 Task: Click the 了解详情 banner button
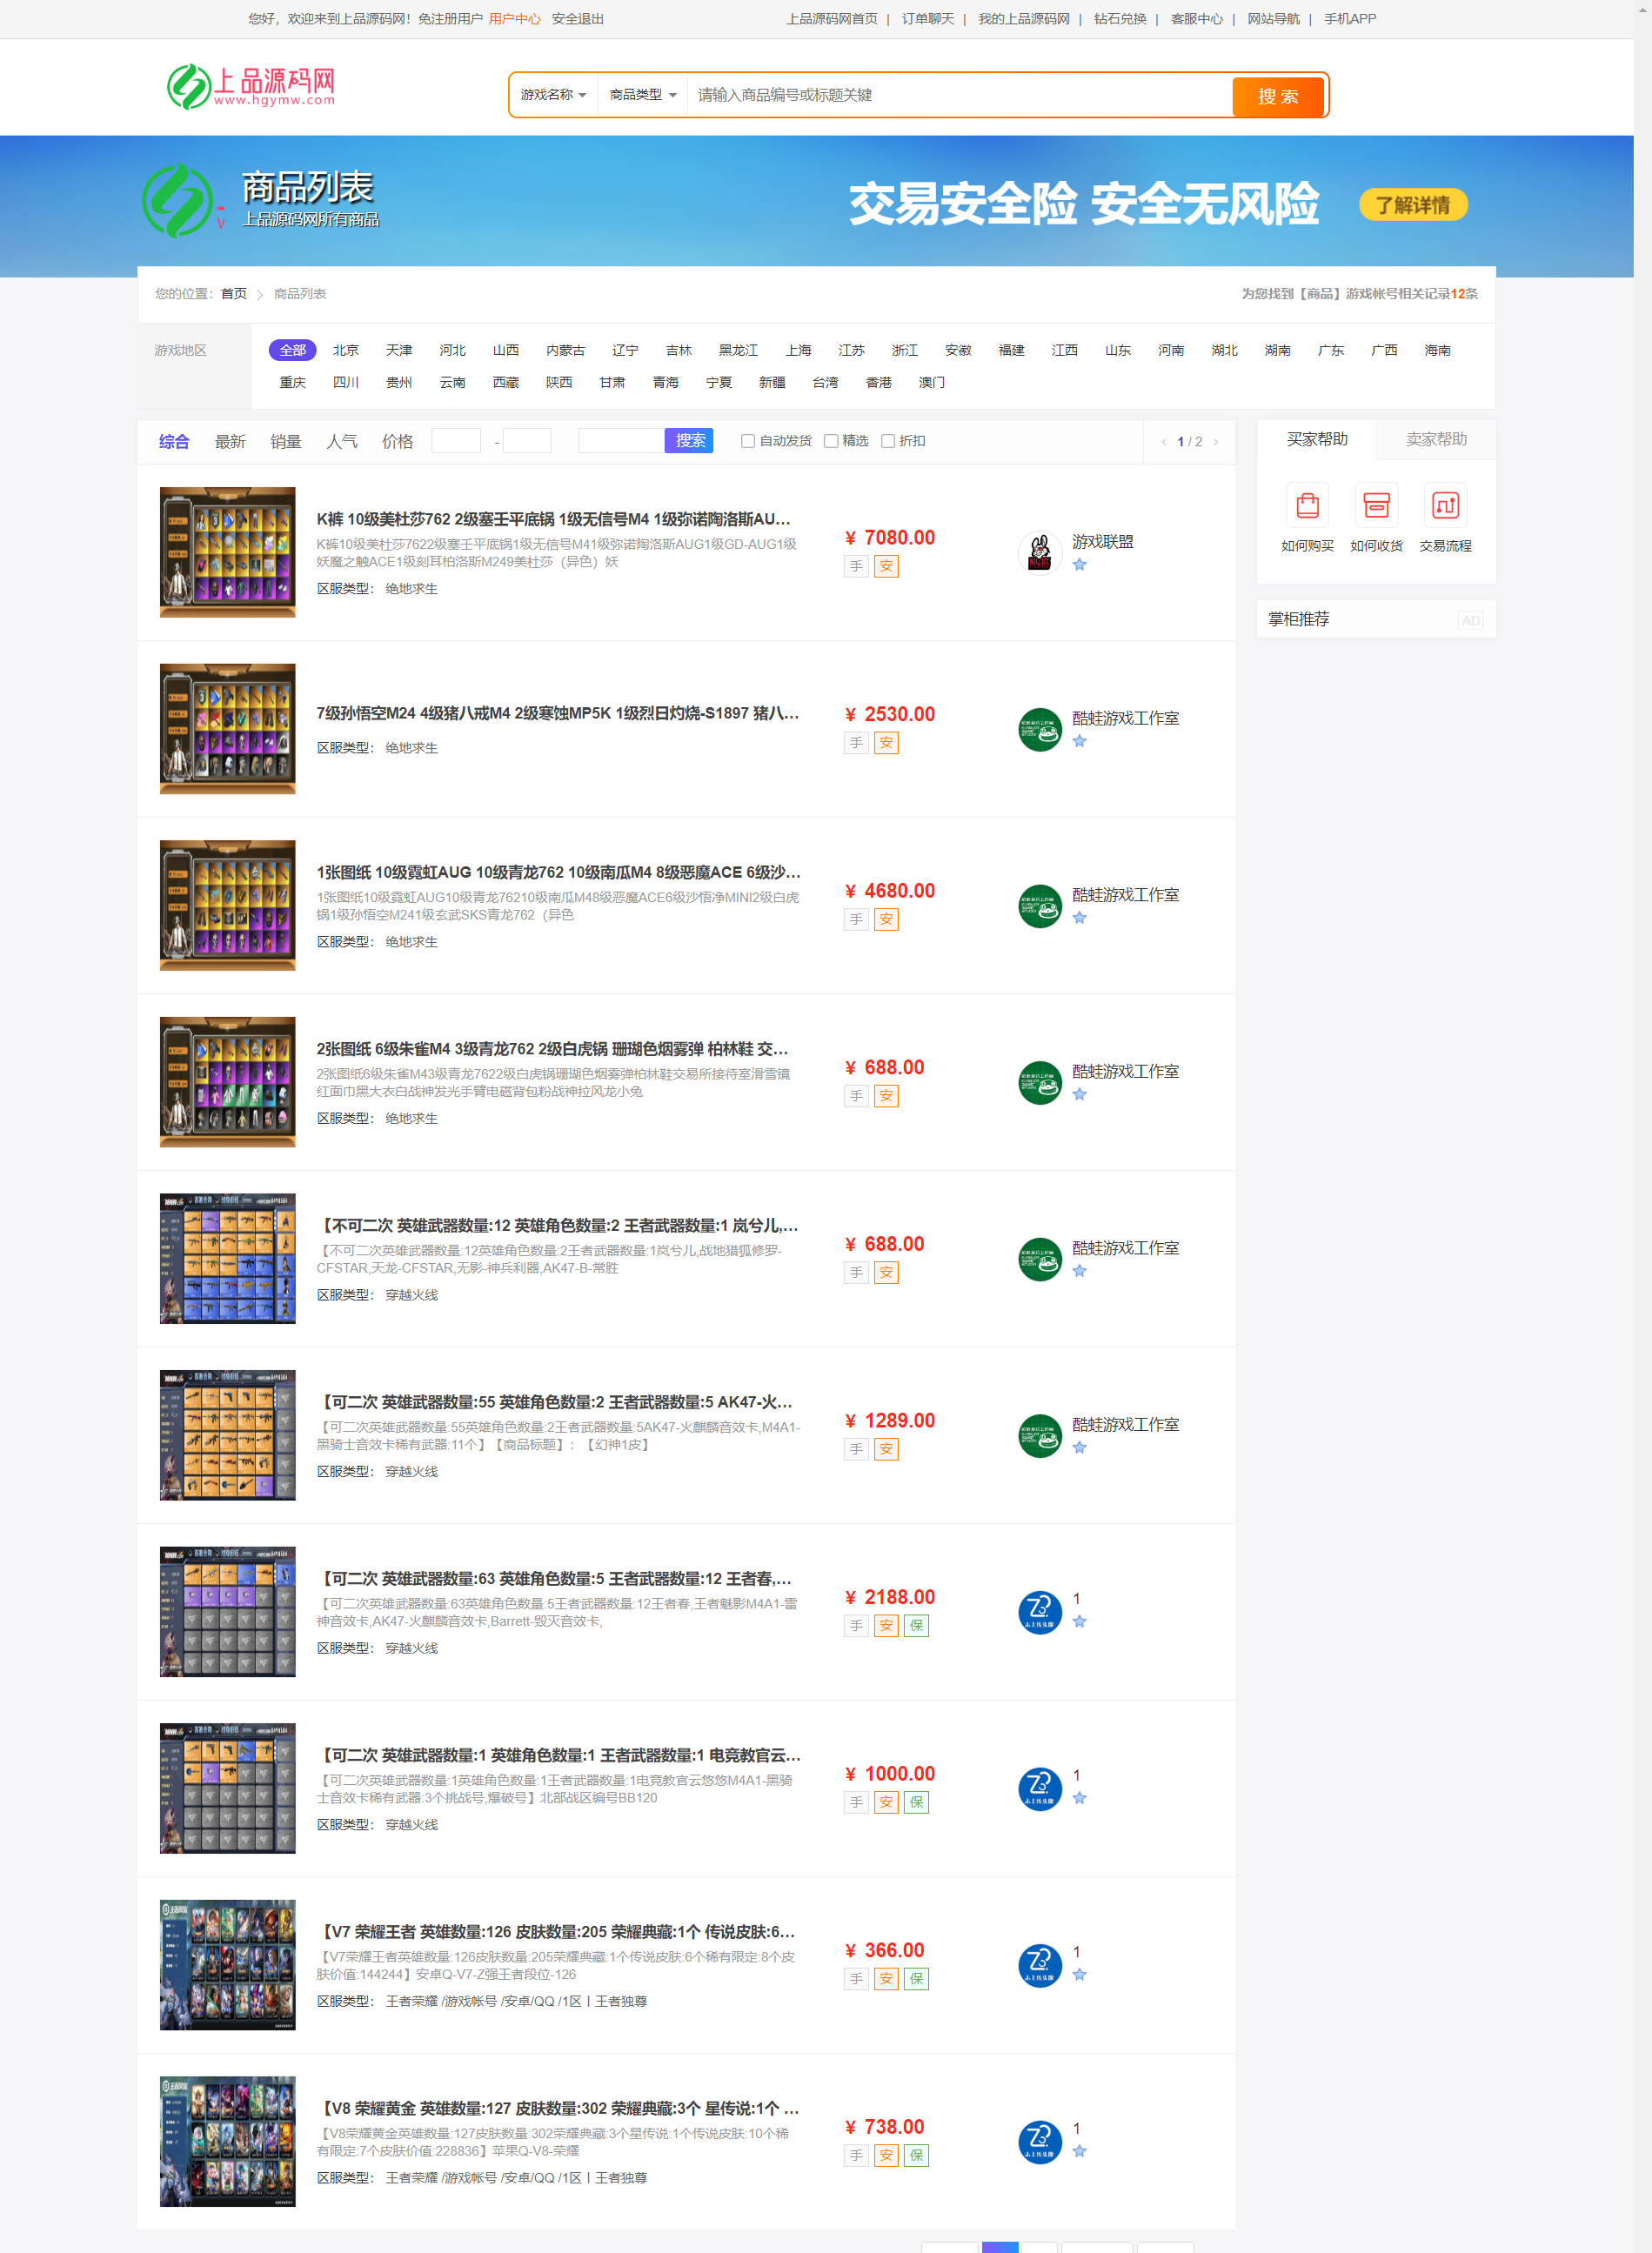(1413, 204)
